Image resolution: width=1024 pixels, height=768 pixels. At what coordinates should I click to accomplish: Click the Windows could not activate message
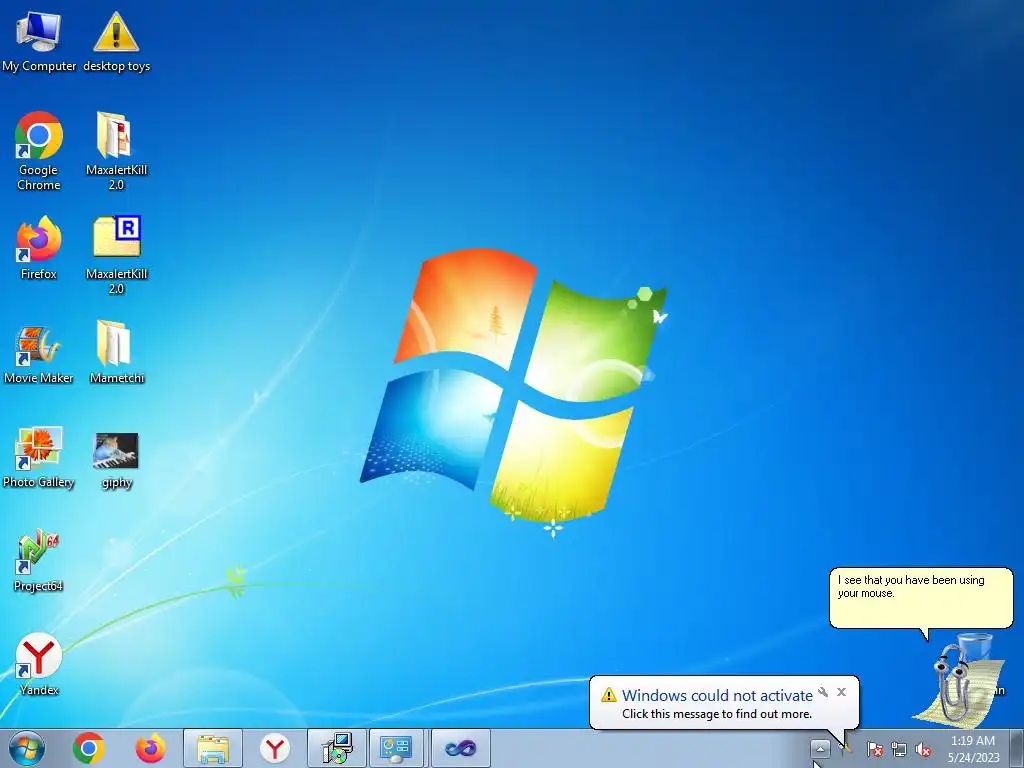click(717, 696)
